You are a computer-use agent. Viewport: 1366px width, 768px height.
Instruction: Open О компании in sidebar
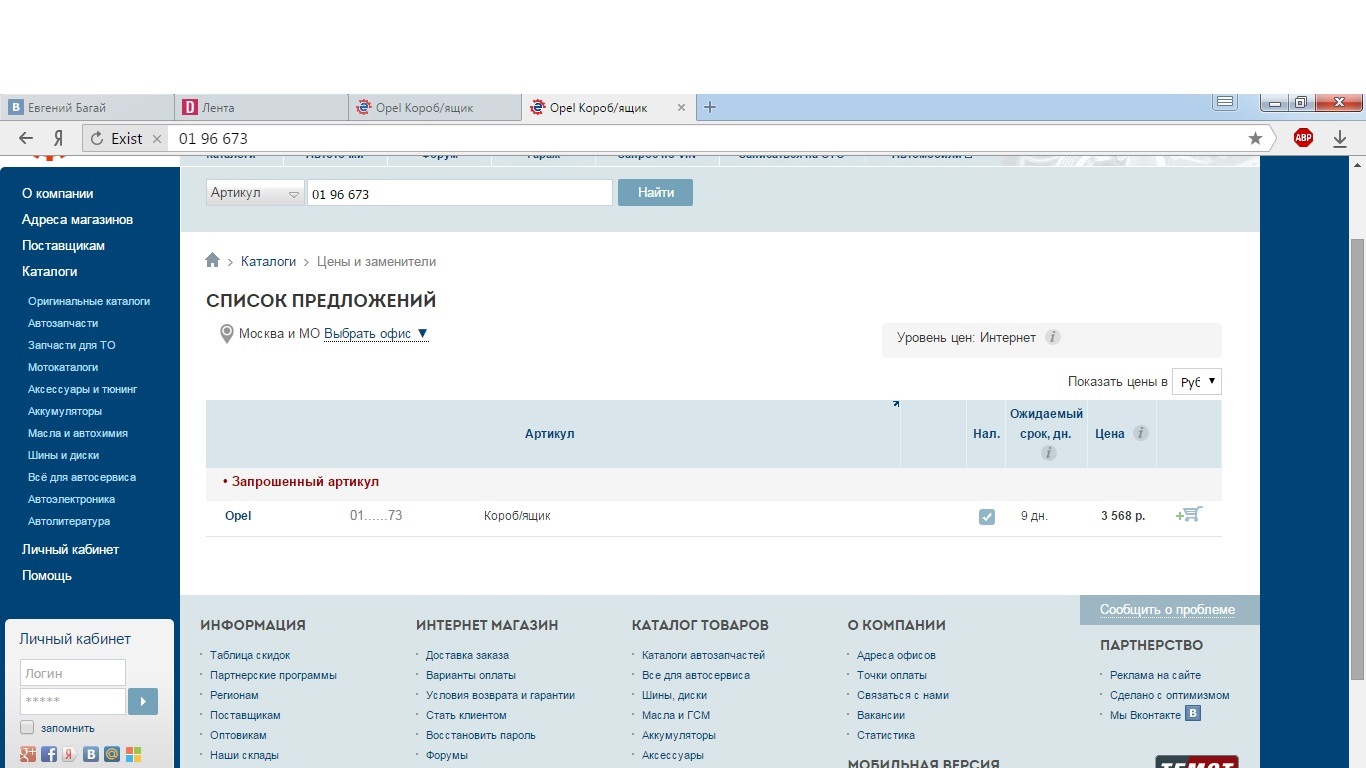tap(57, 193)
